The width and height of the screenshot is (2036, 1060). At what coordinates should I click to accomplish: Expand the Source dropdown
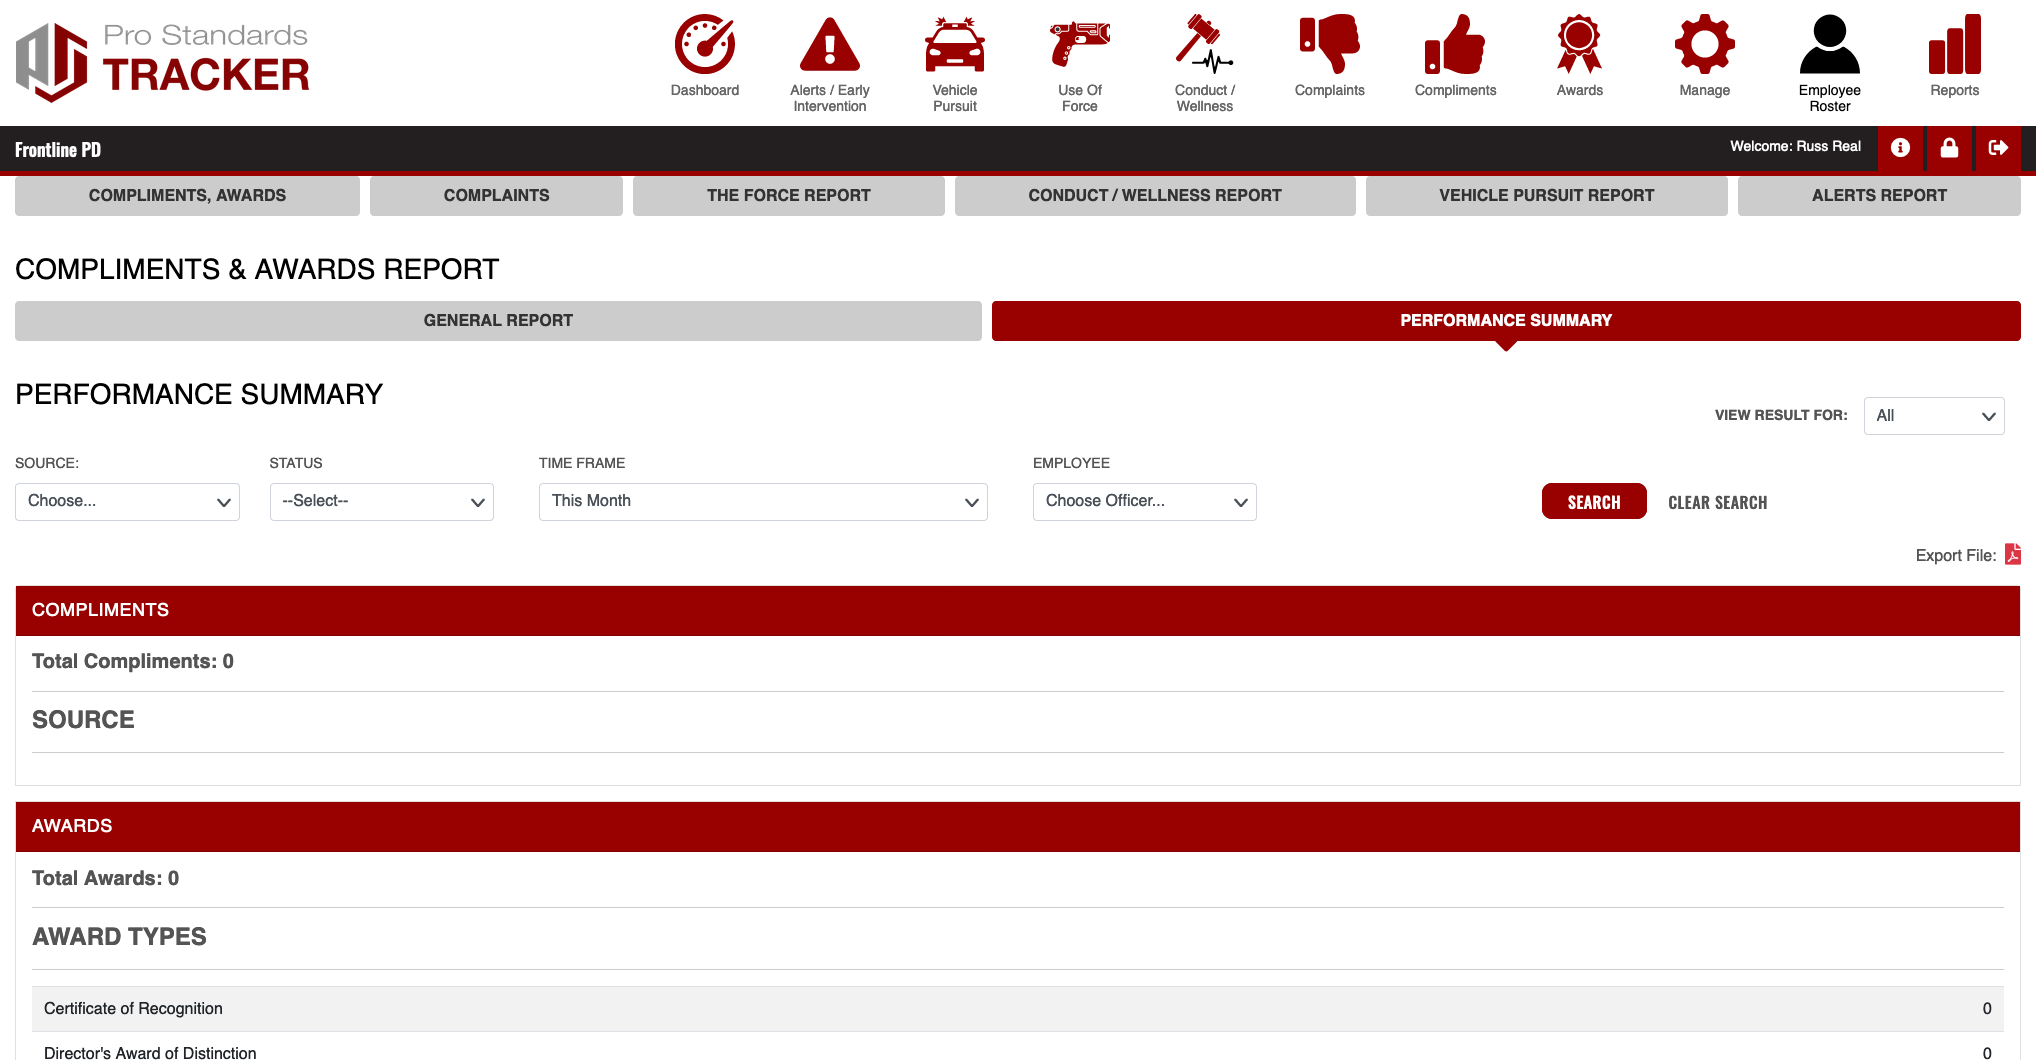127,502
